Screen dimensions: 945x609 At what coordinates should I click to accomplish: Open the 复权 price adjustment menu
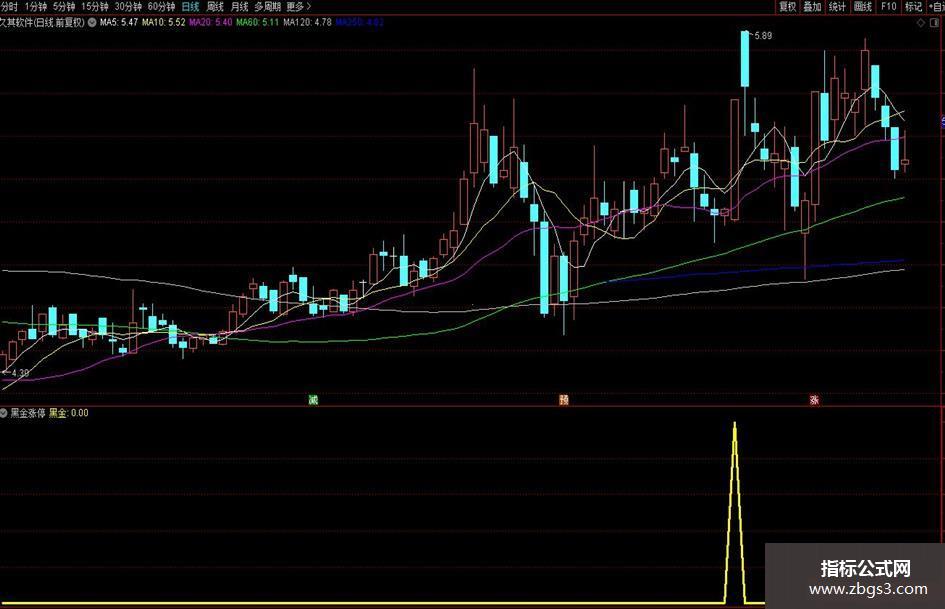click(787, 7)
